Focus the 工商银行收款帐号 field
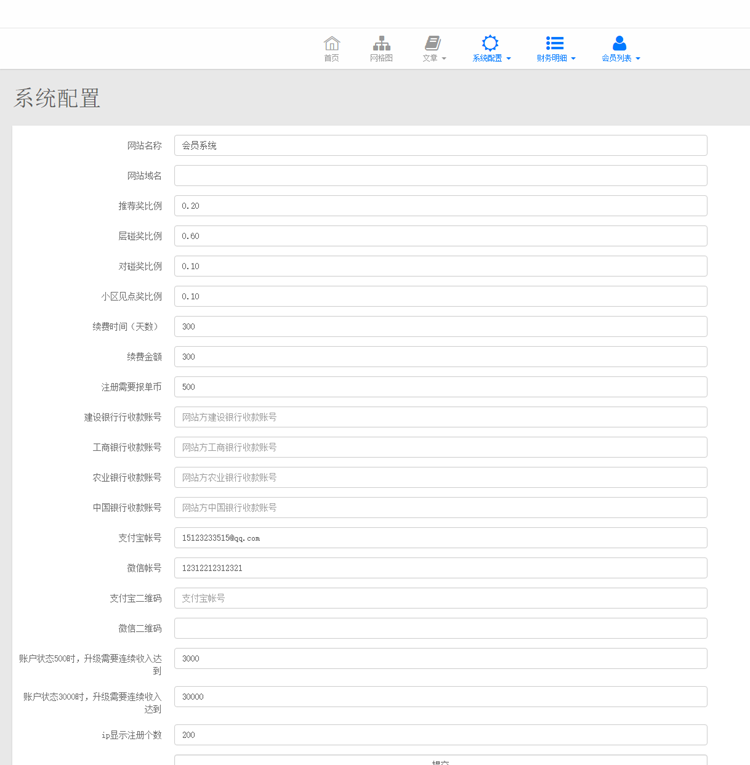Viewport: 750px width, 765px height. click(441, 447)
